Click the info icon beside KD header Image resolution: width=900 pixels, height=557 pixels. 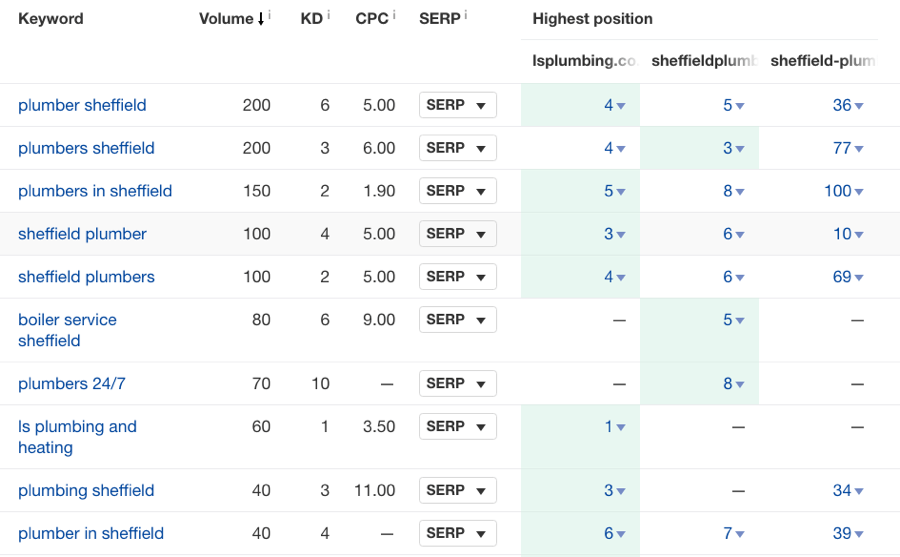[x=330, y=15]
